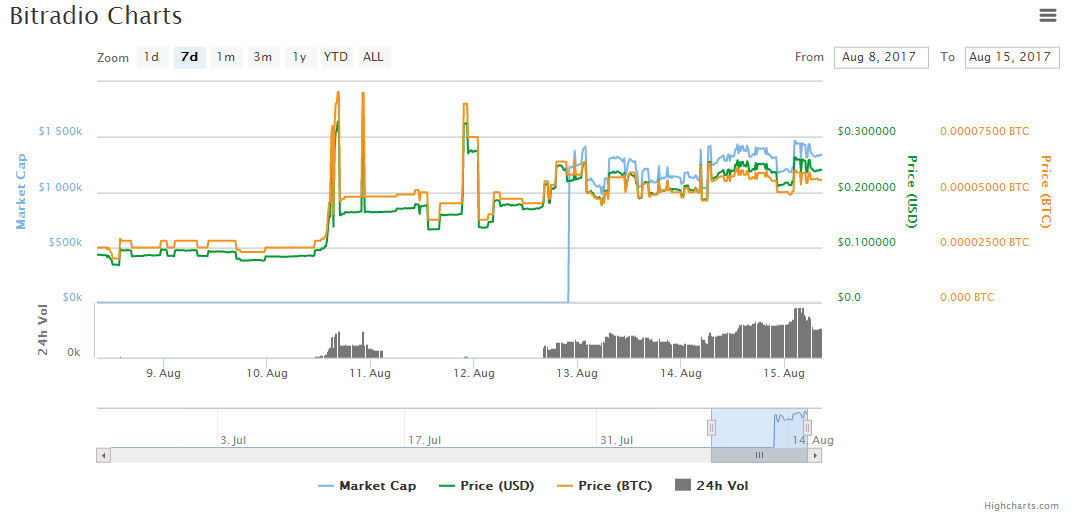Click the 10. Aug axis label

point(267,374)
